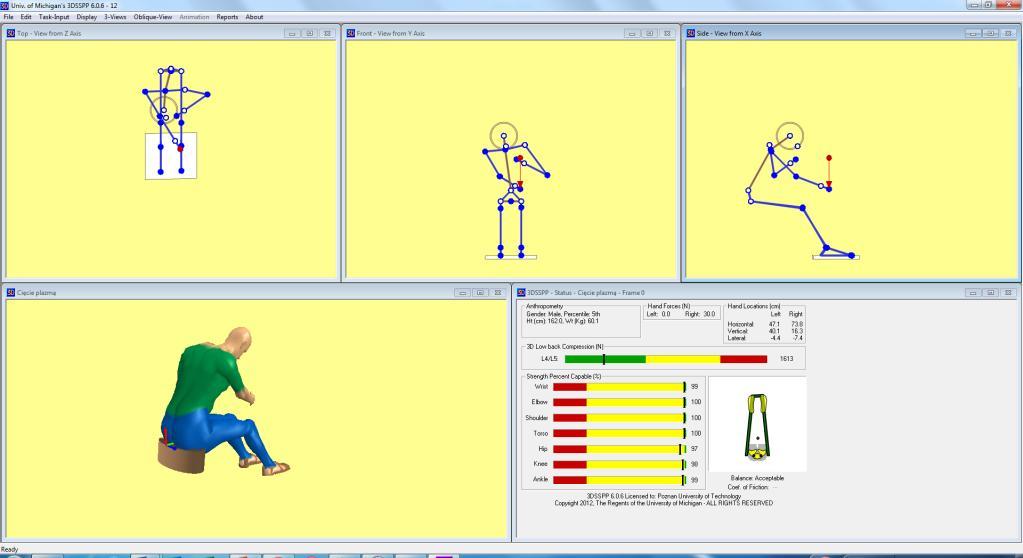This screenshot has width=1023, height=558.
Task: Click the Wrist strength percent bar
Action: pos(619,387)
